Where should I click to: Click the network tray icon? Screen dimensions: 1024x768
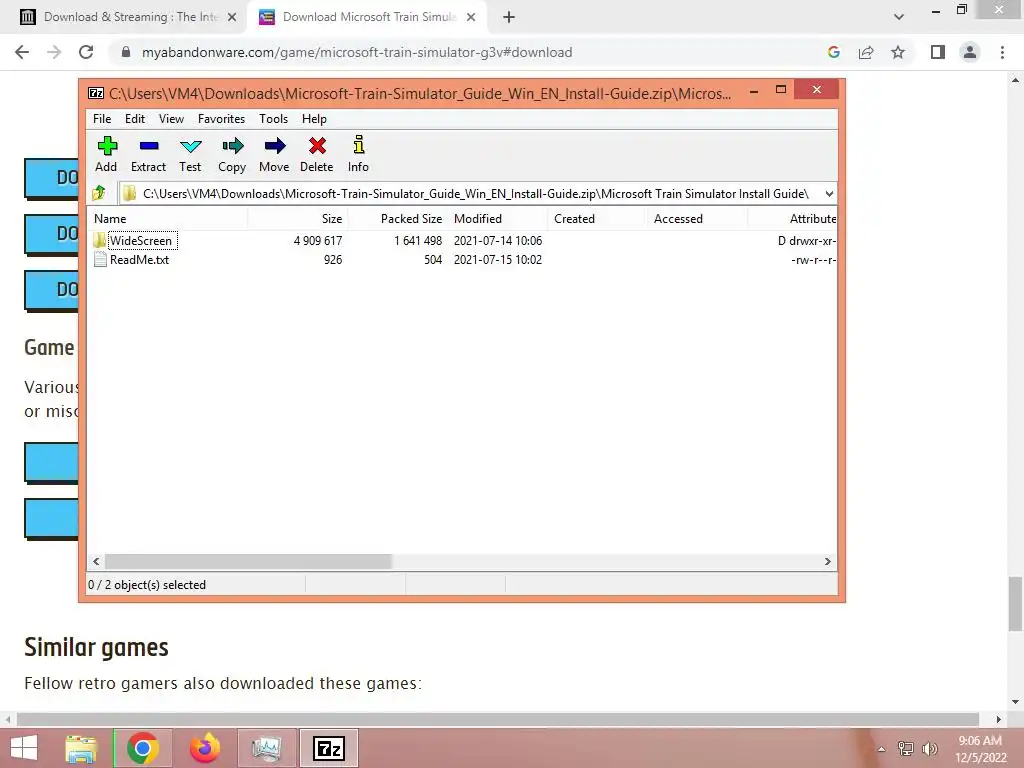(905, 748)
